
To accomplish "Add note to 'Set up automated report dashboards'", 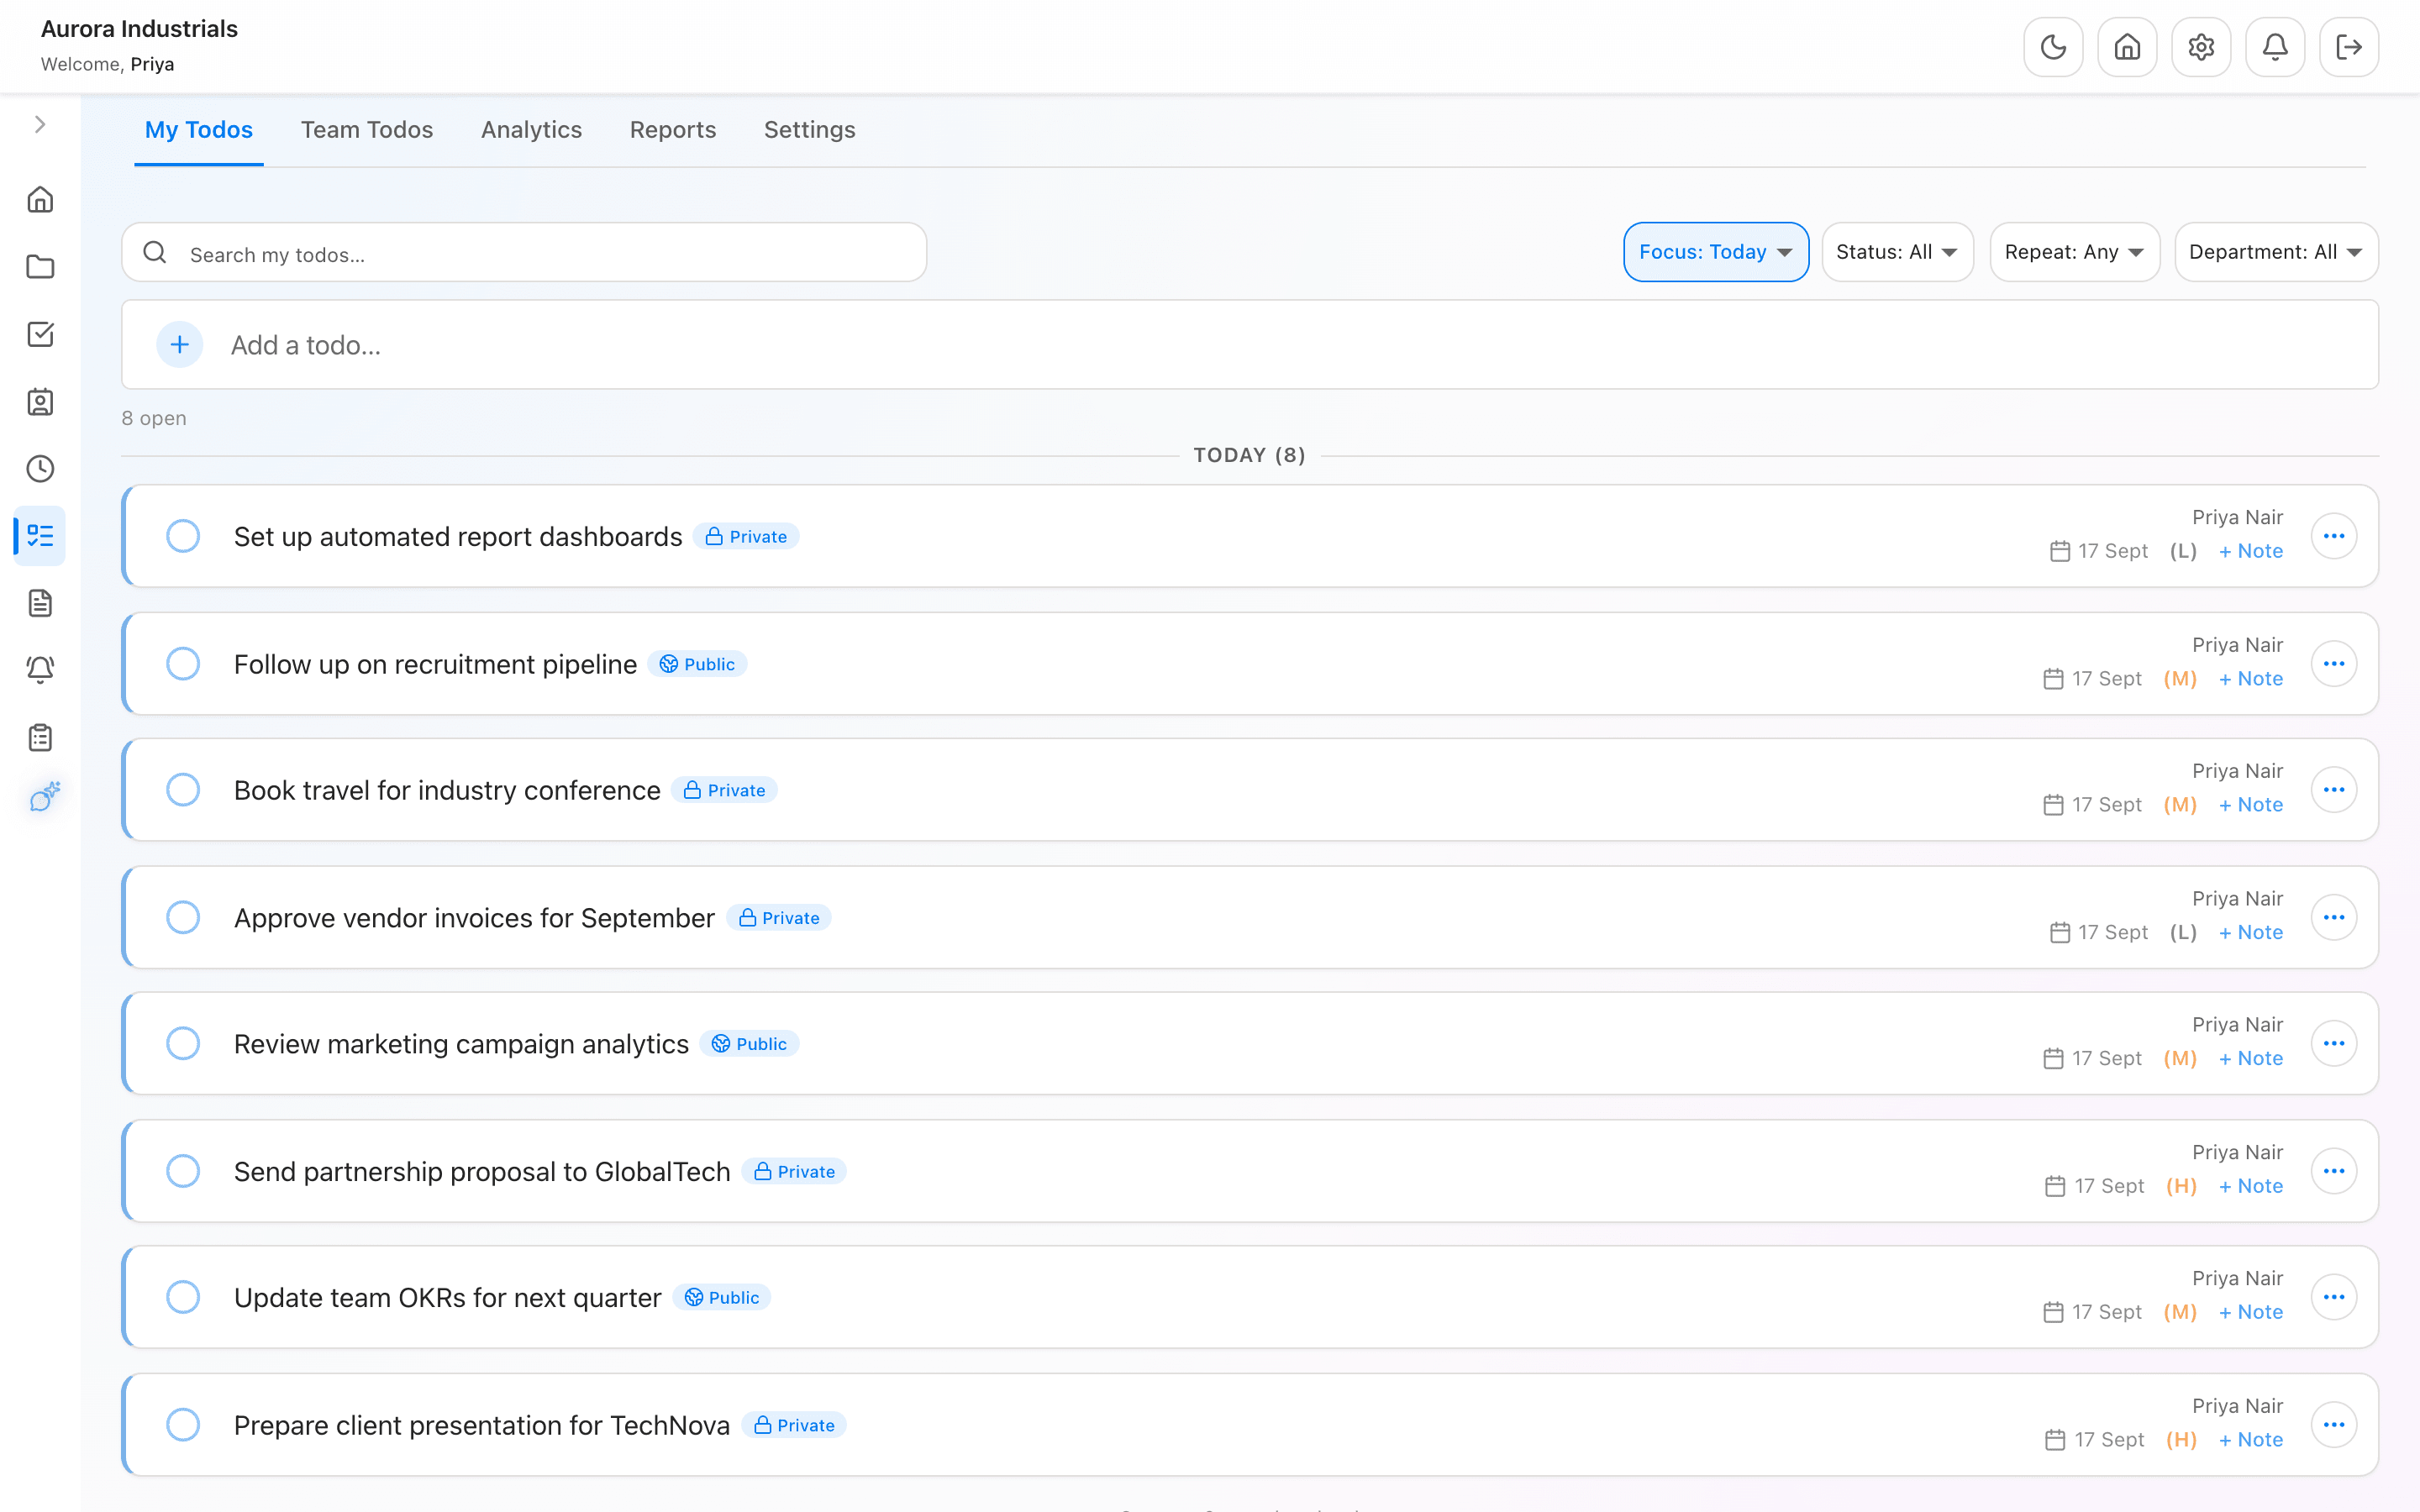I will [x=2250, y=551].
